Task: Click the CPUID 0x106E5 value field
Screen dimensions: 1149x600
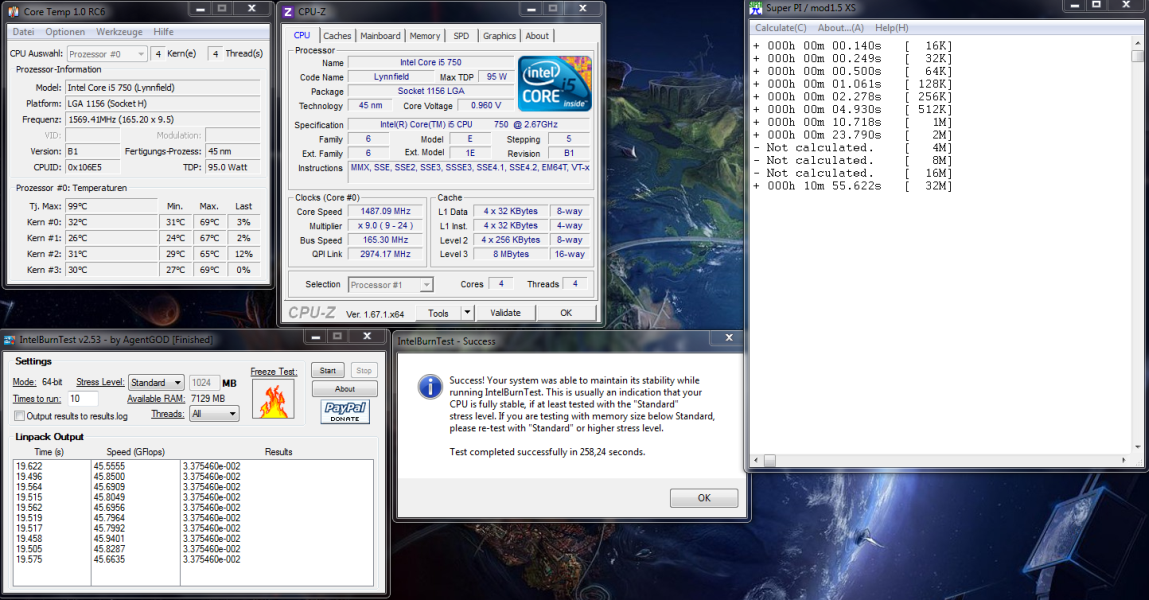Action: point(92,167)
